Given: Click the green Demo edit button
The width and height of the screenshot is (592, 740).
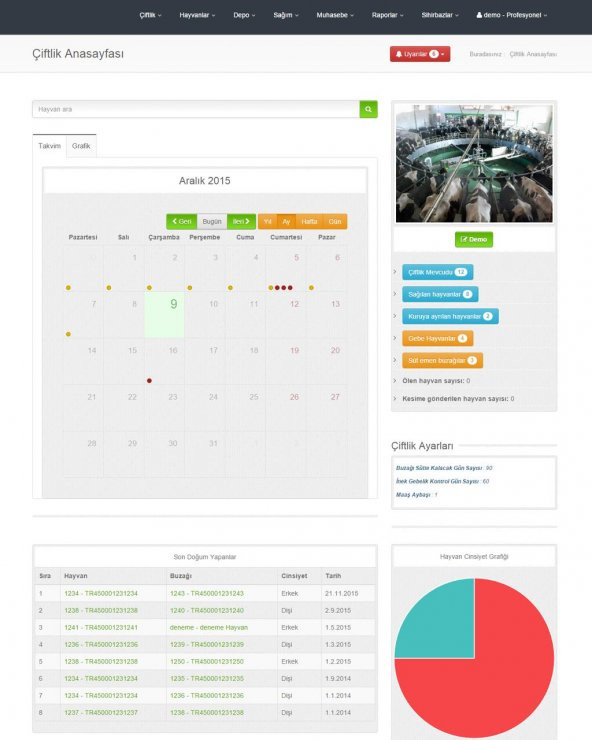Looking at the screenshot, I should pyautogui.click(x=474, y=239).
